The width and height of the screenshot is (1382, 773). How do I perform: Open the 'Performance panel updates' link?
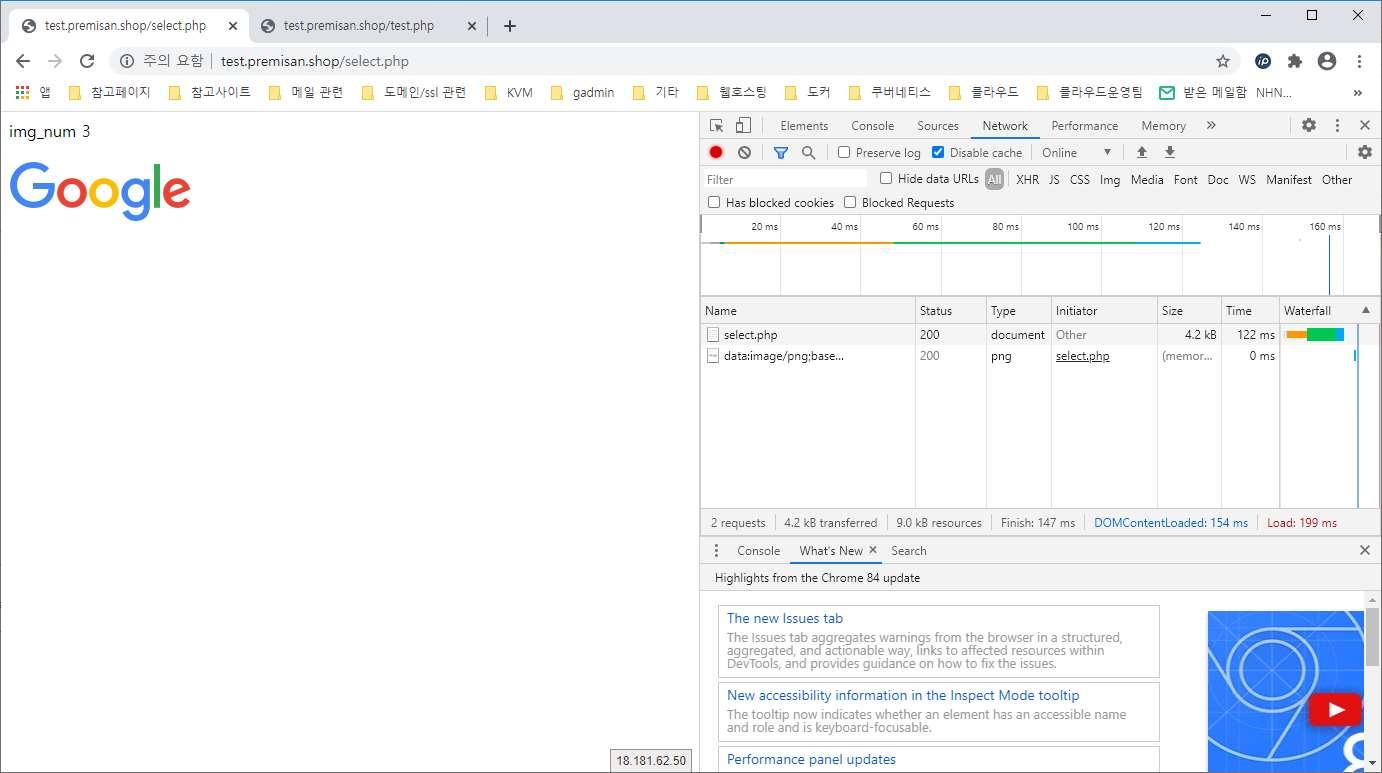tap(811, 759)
